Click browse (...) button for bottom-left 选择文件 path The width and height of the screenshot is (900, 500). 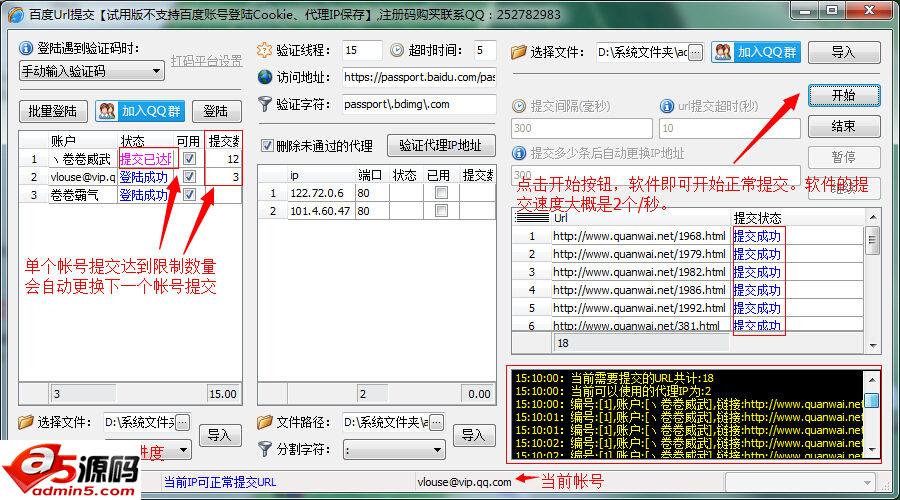pos(182,423)
